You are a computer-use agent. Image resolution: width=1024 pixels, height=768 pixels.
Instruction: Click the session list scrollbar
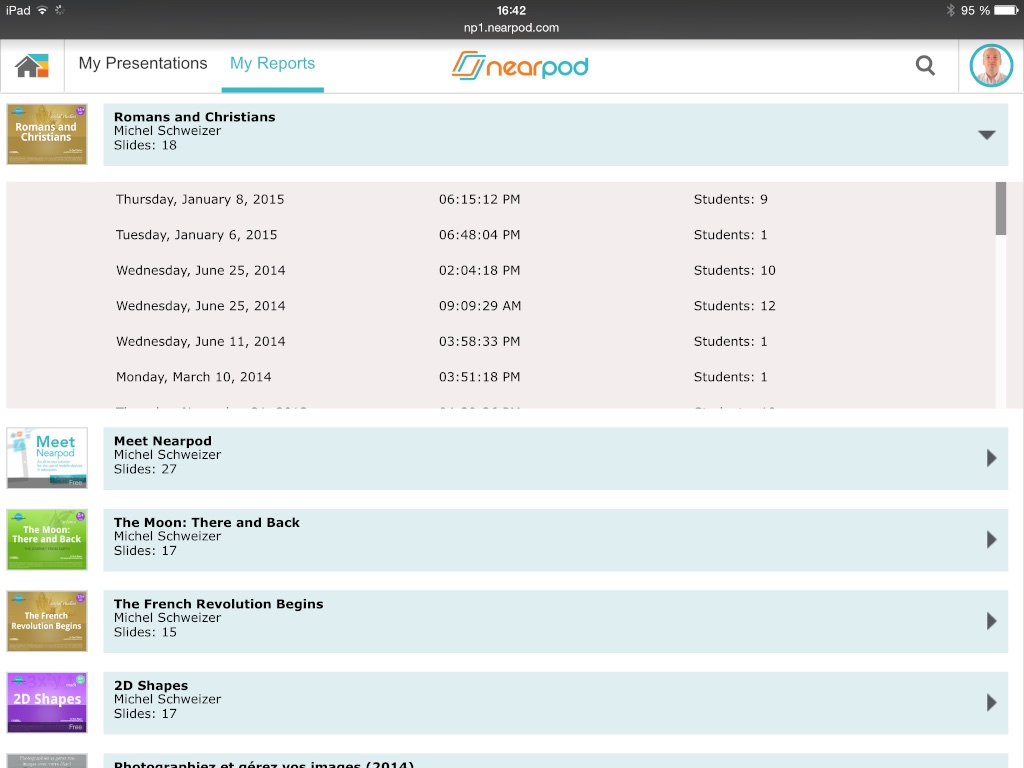(x=1001, y=210)
